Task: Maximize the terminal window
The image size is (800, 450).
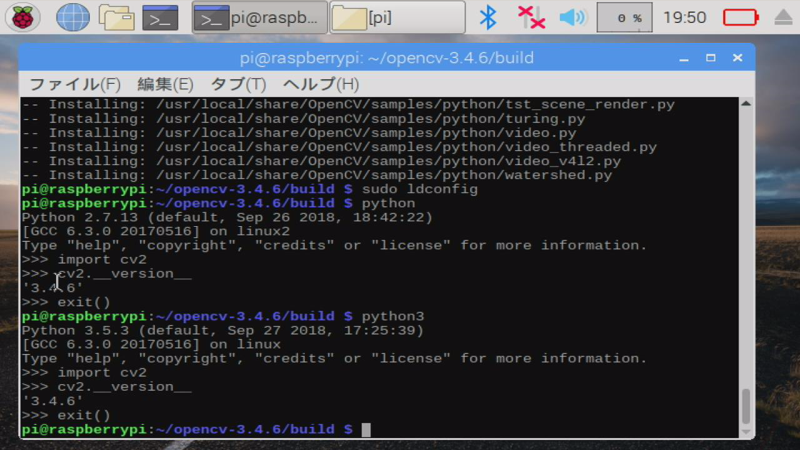Action: [x=711, y=58]
